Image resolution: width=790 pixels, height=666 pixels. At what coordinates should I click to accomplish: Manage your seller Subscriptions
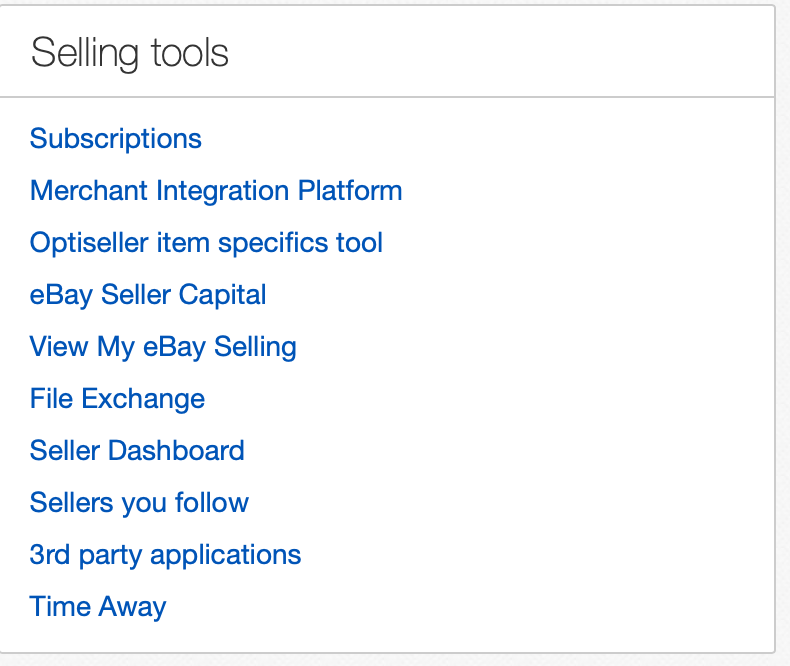coord(116,139)
